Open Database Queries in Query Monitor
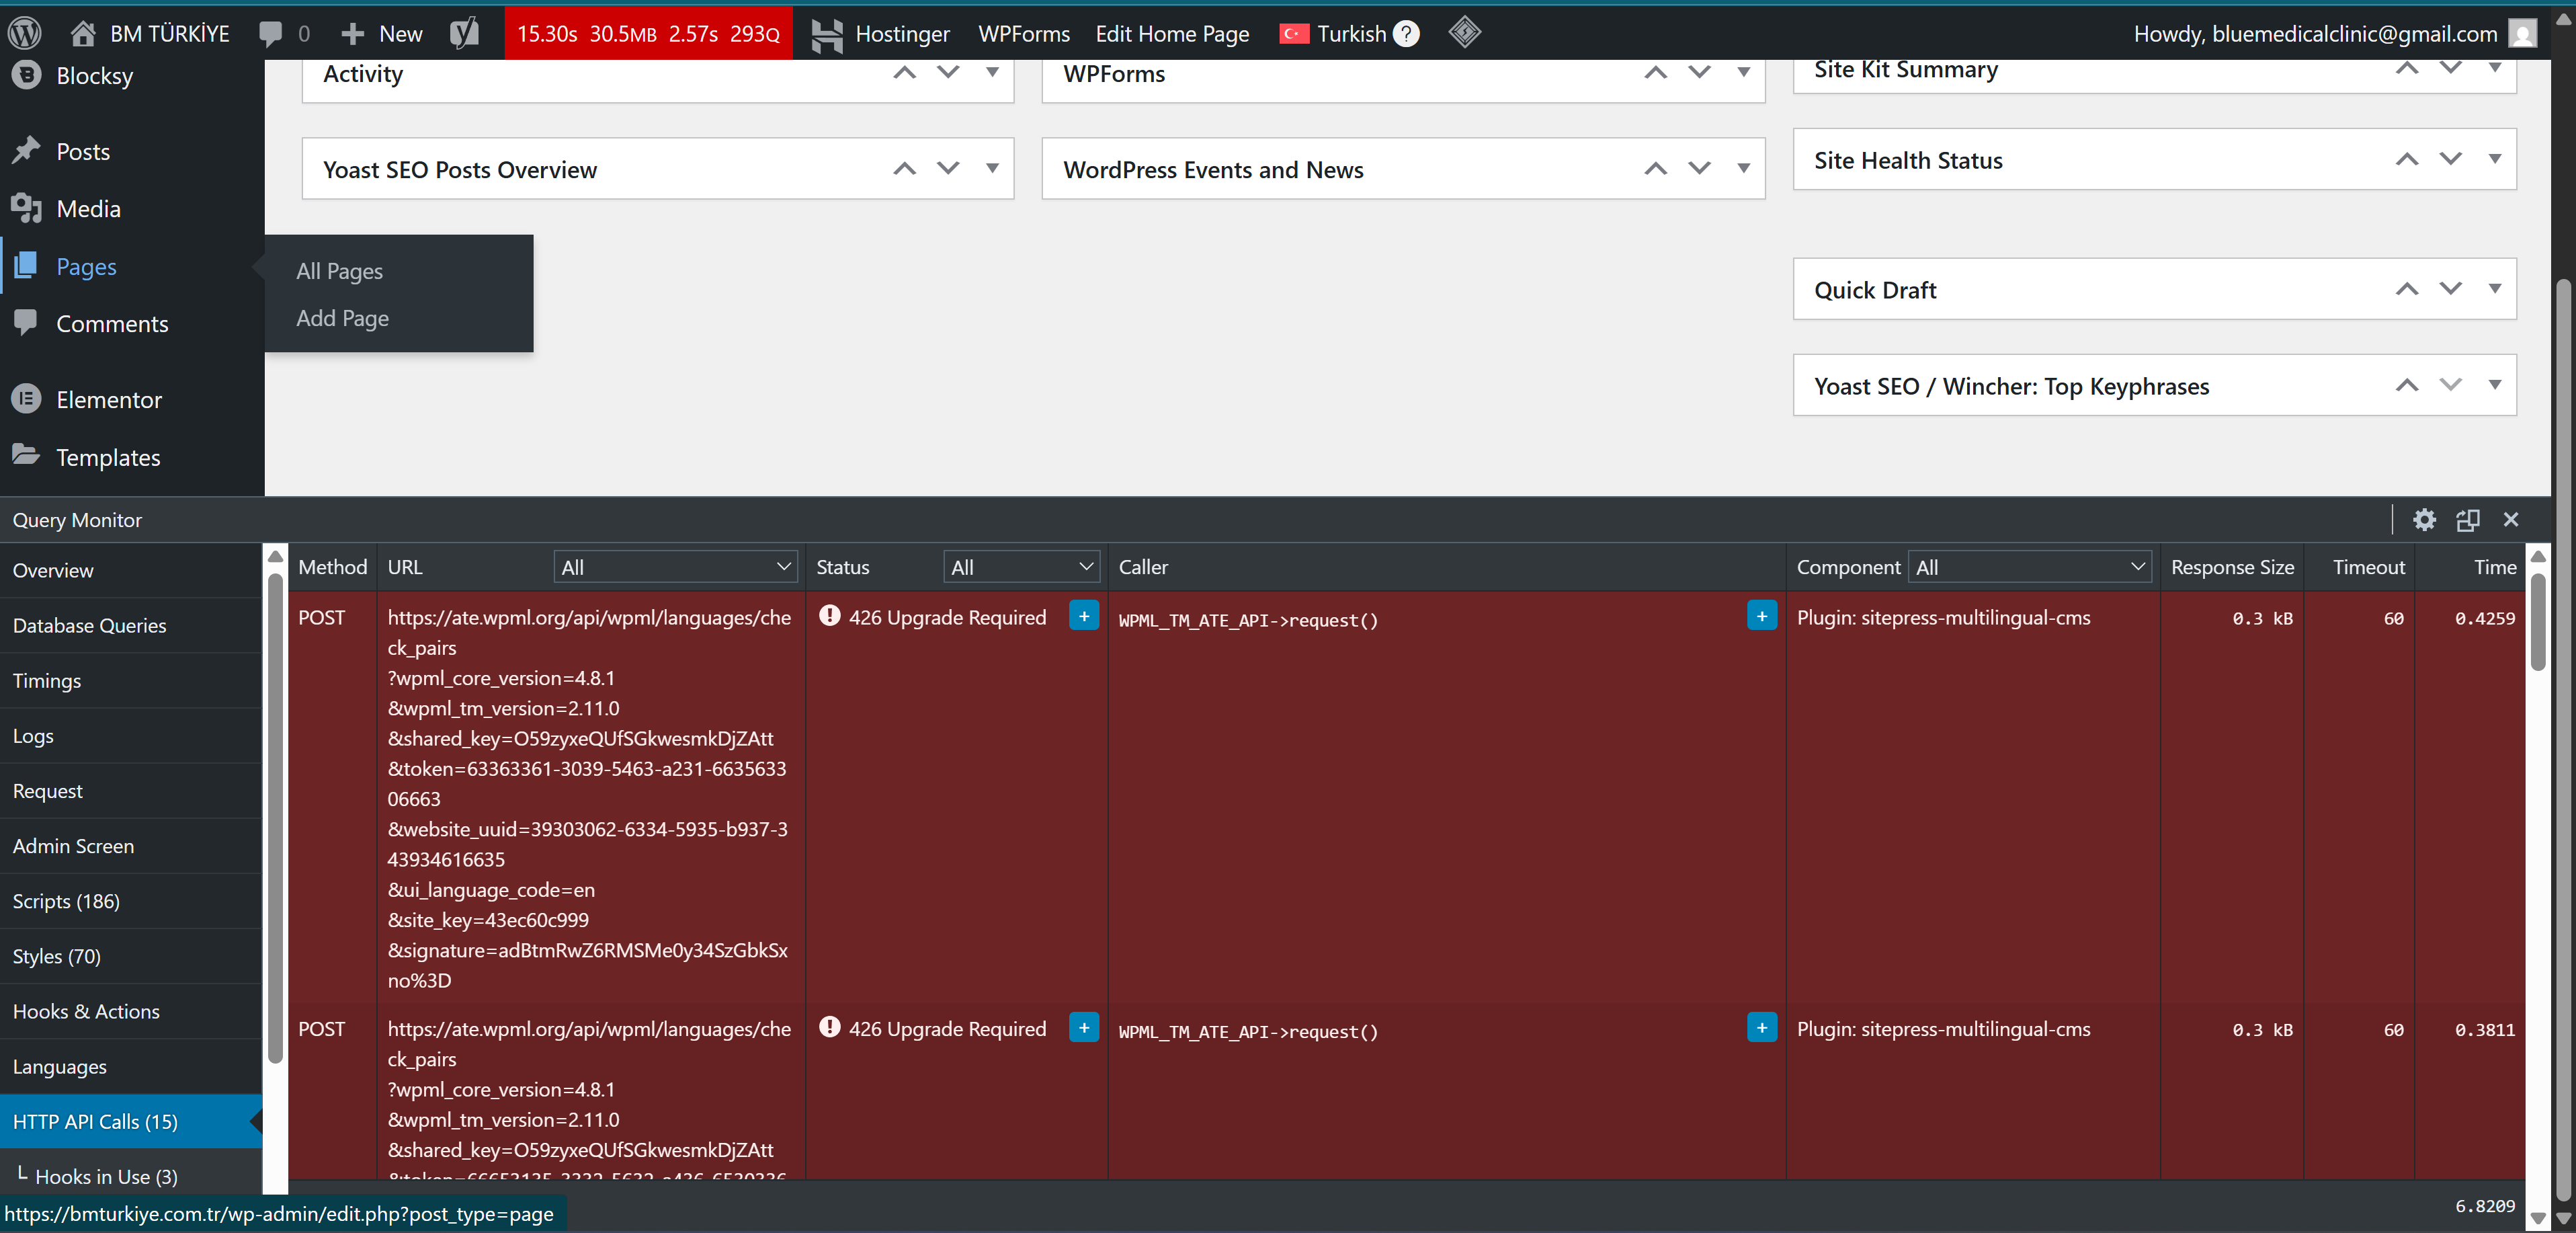Image resolution: width=2576 pixels, height=1233 pixels. coord(90,625)
